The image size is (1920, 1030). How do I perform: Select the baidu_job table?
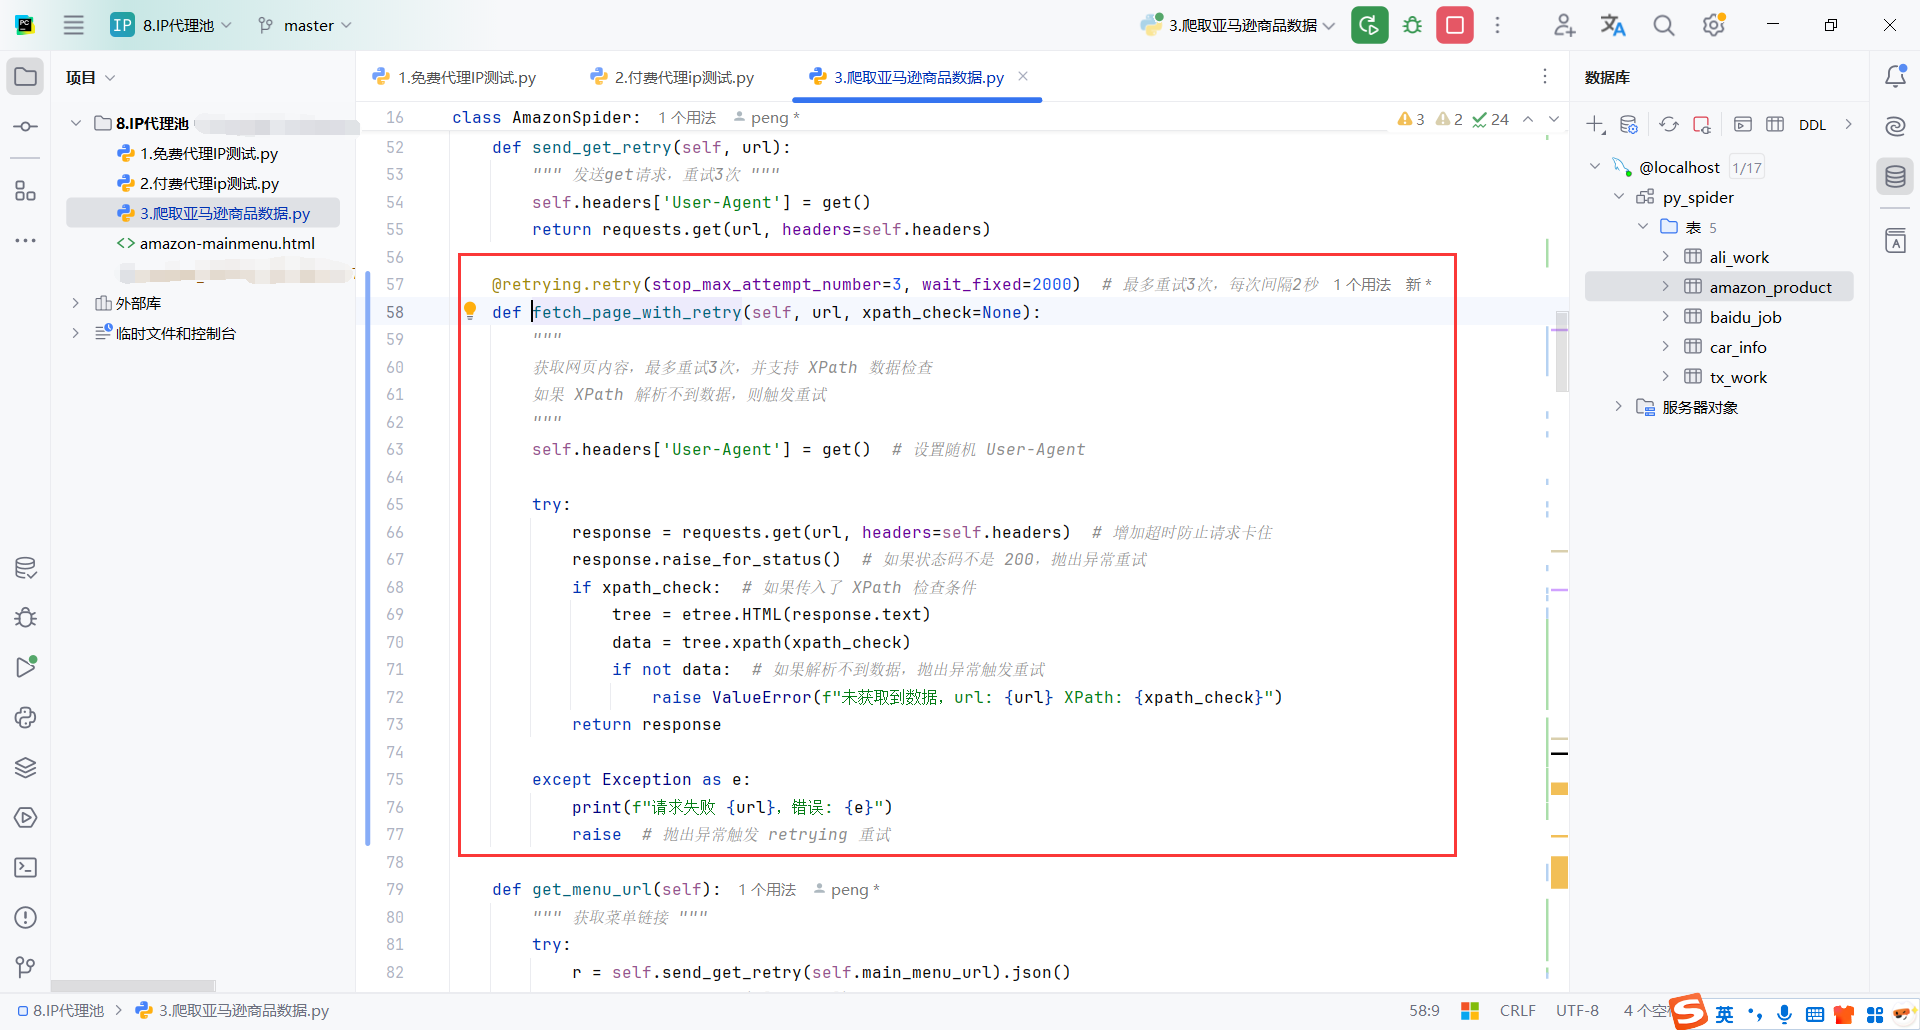point(1745,317)
